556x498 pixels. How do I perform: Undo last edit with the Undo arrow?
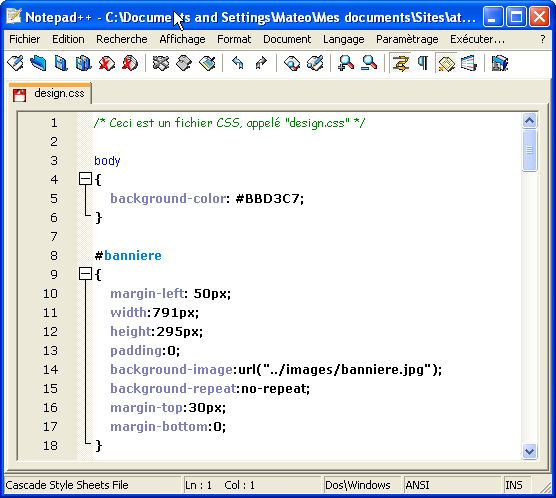point(238,64)
